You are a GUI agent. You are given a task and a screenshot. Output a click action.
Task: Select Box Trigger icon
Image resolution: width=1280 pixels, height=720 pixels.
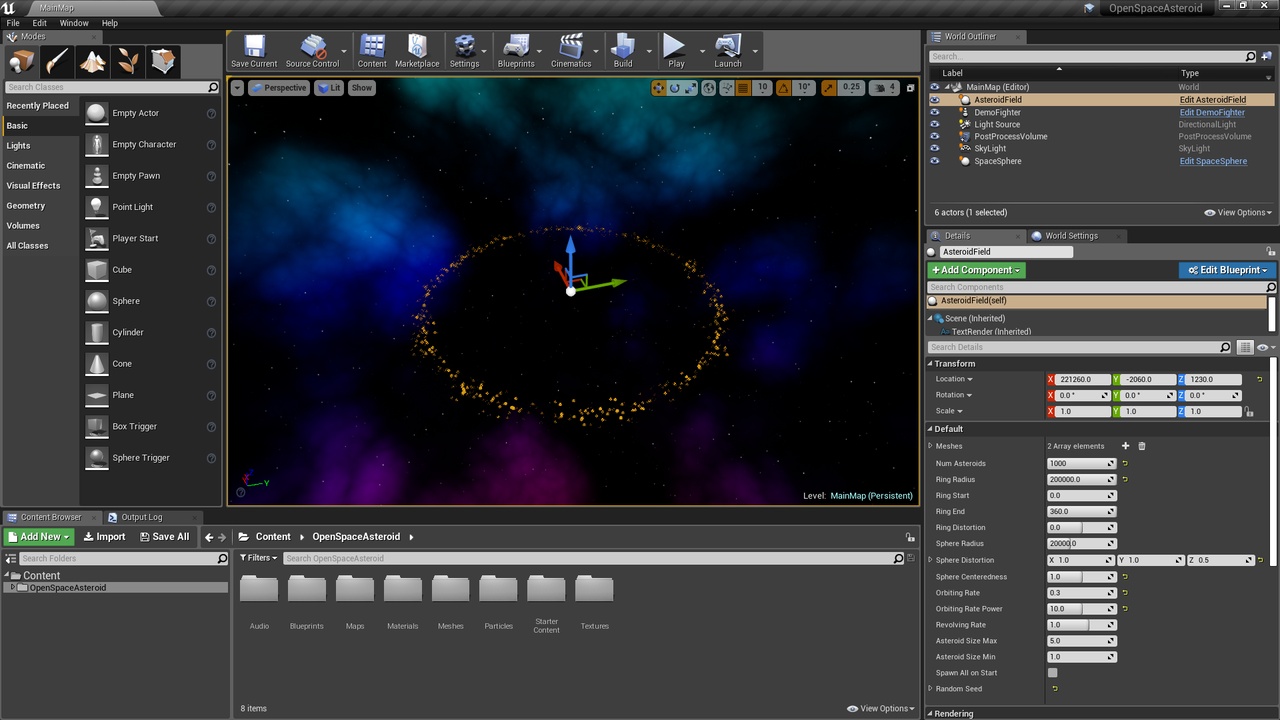96,426
